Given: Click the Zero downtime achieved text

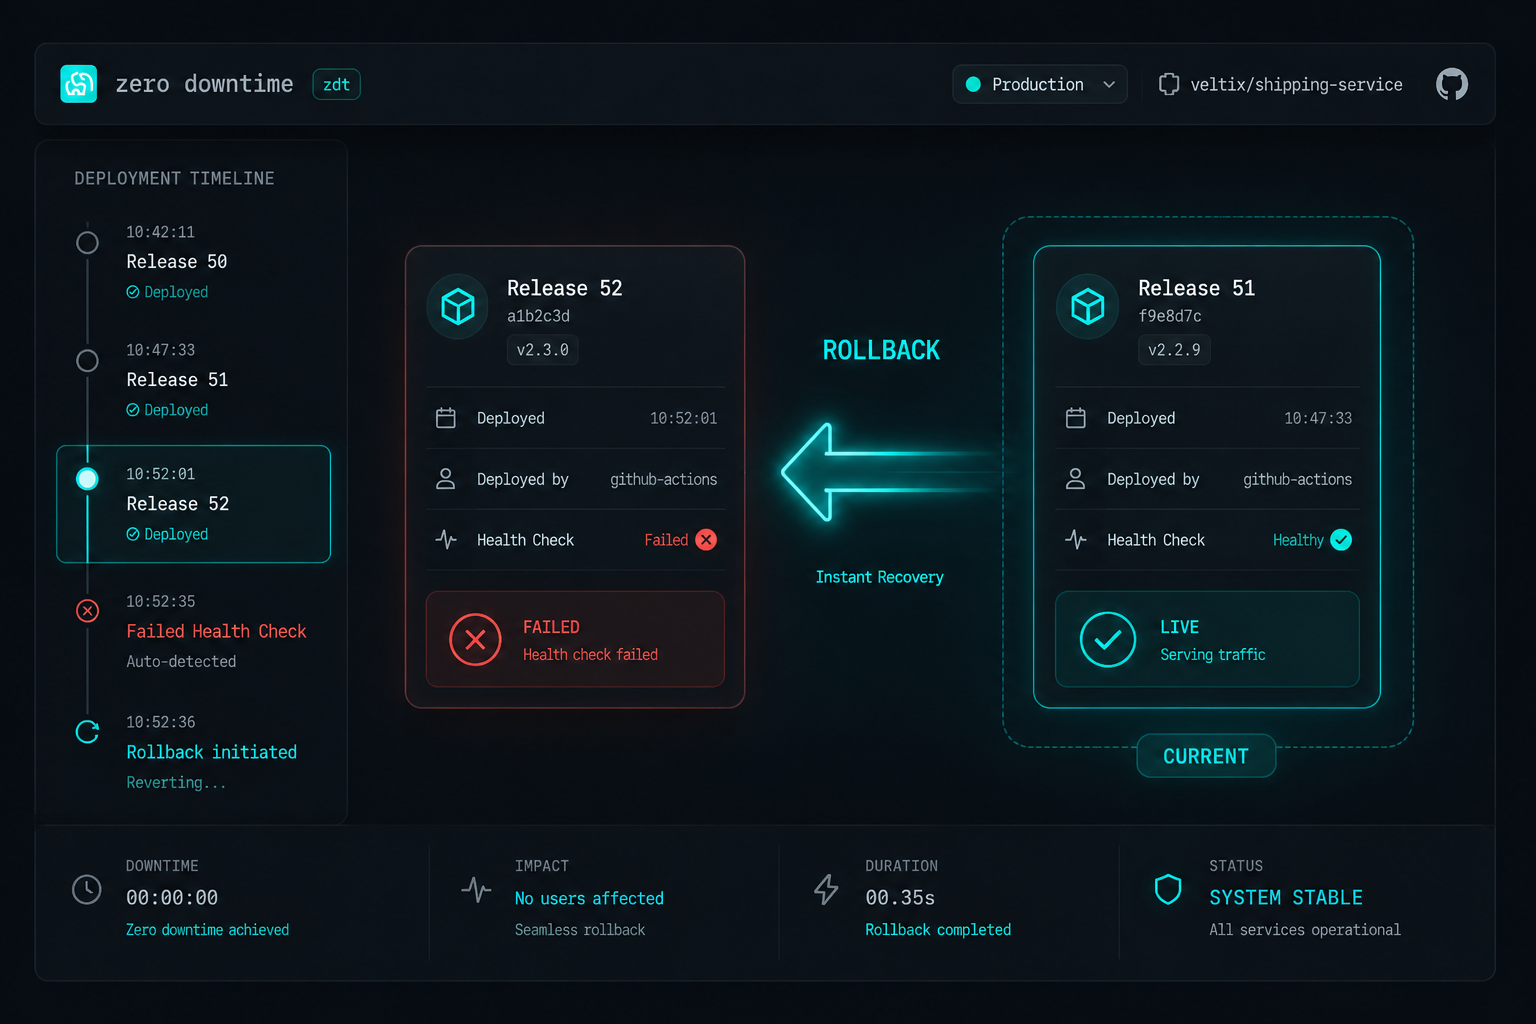Looking at the screenshot, I should [x=207, y=930].
